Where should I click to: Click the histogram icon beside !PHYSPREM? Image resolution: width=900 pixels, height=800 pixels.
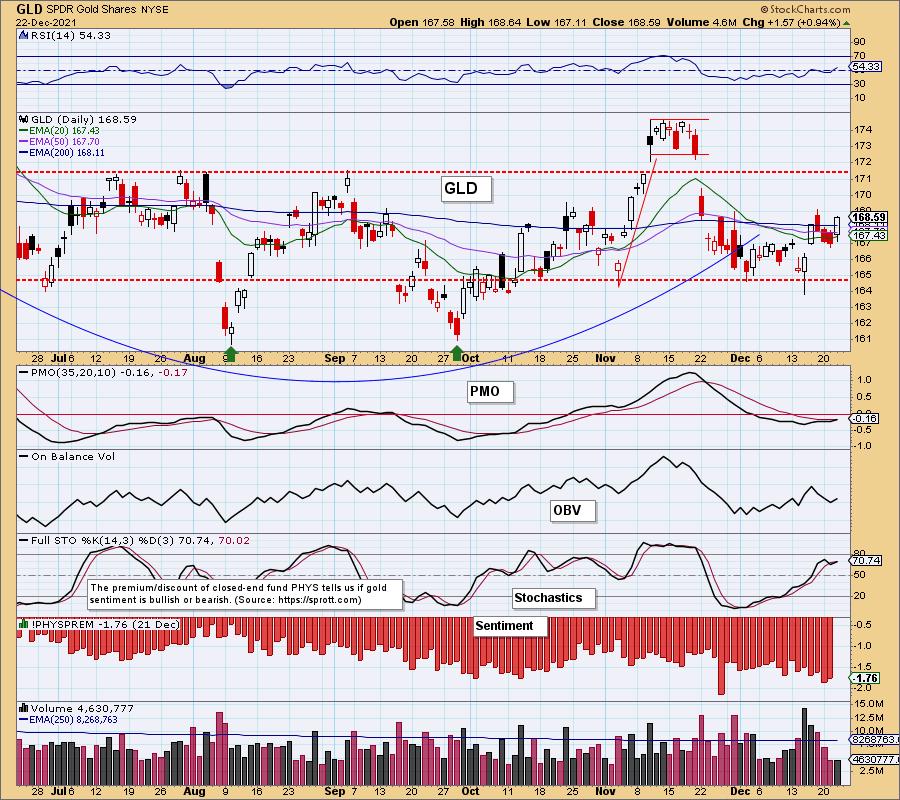(24, 624)
